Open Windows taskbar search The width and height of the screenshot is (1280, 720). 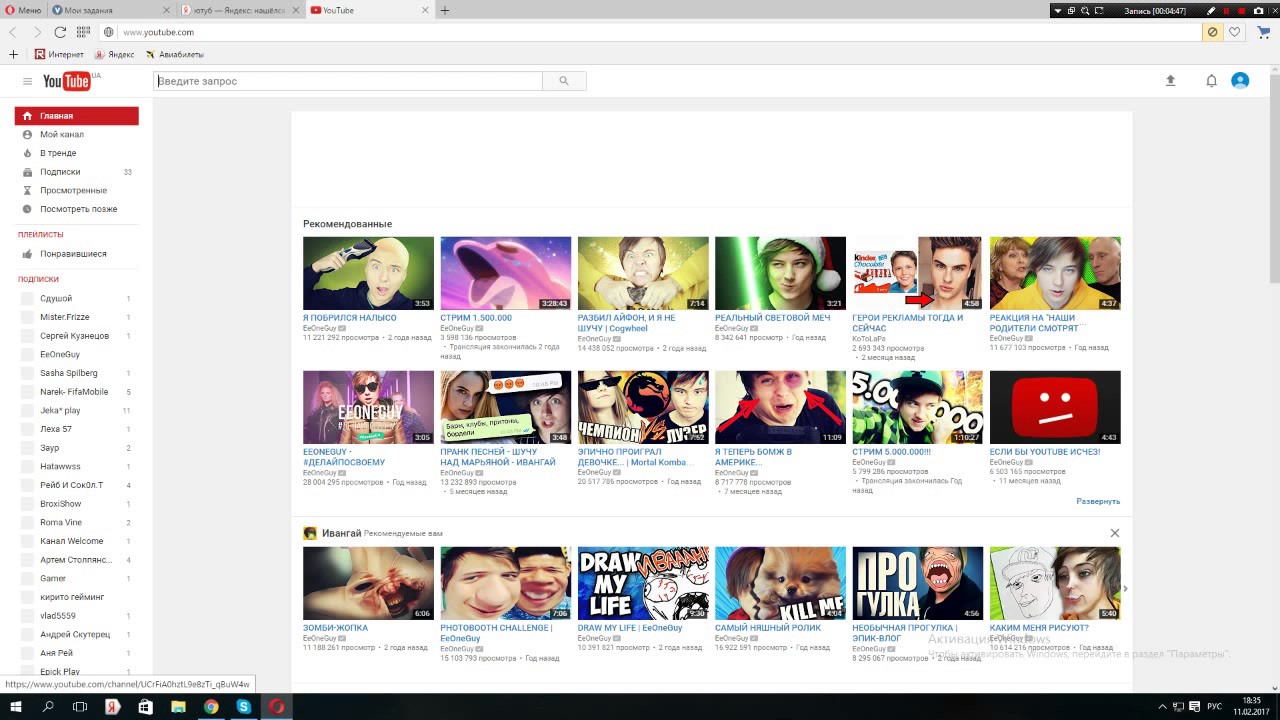pyautogui.click(x=48, y=706)
